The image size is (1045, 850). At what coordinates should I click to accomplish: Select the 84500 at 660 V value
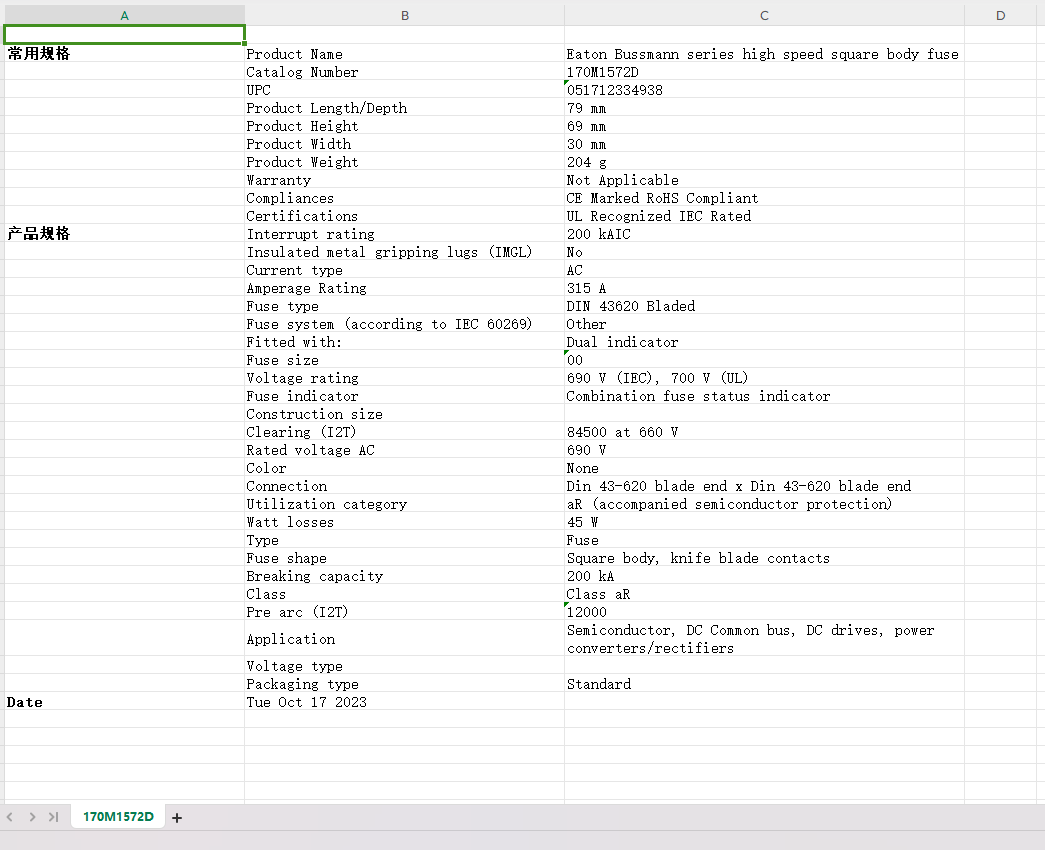pyautogui.click(x=764, y=431)
